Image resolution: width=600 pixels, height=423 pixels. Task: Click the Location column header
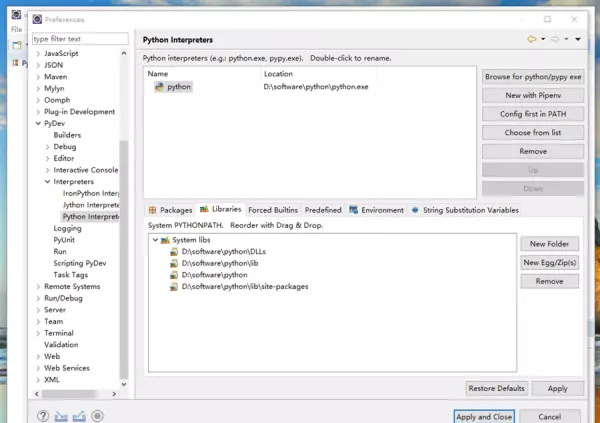click(x=278, y=74)
